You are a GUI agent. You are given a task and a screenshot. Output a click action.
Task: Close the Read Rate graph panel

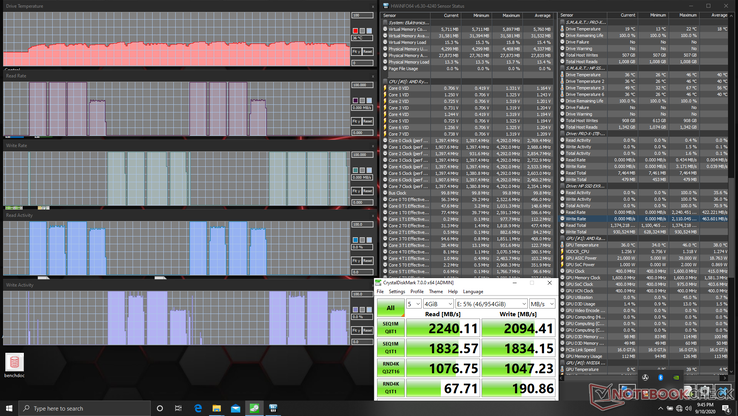click(373, 76)
